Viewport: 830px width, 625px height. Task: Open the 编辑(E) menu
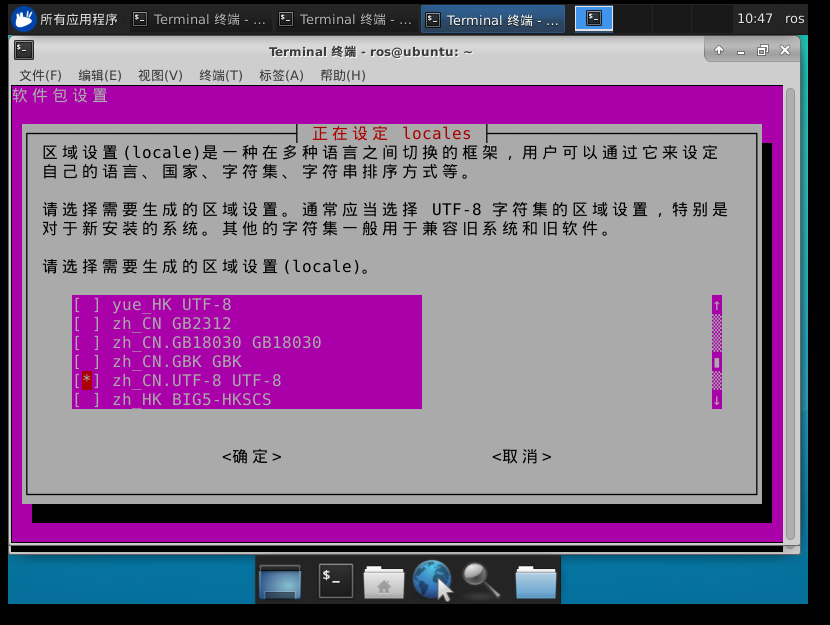[100, 75]
